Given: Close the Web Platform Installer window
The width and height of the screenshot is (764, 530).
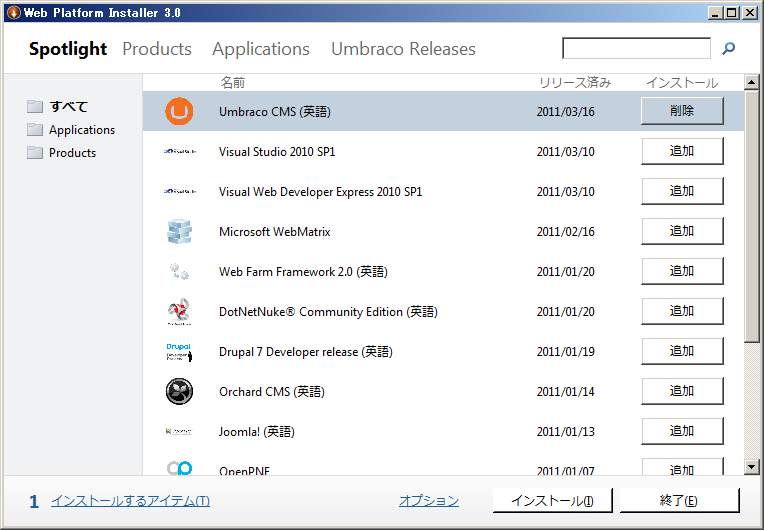Looking at the screenshot, I should pyautogui.click(x=750, y=13).
